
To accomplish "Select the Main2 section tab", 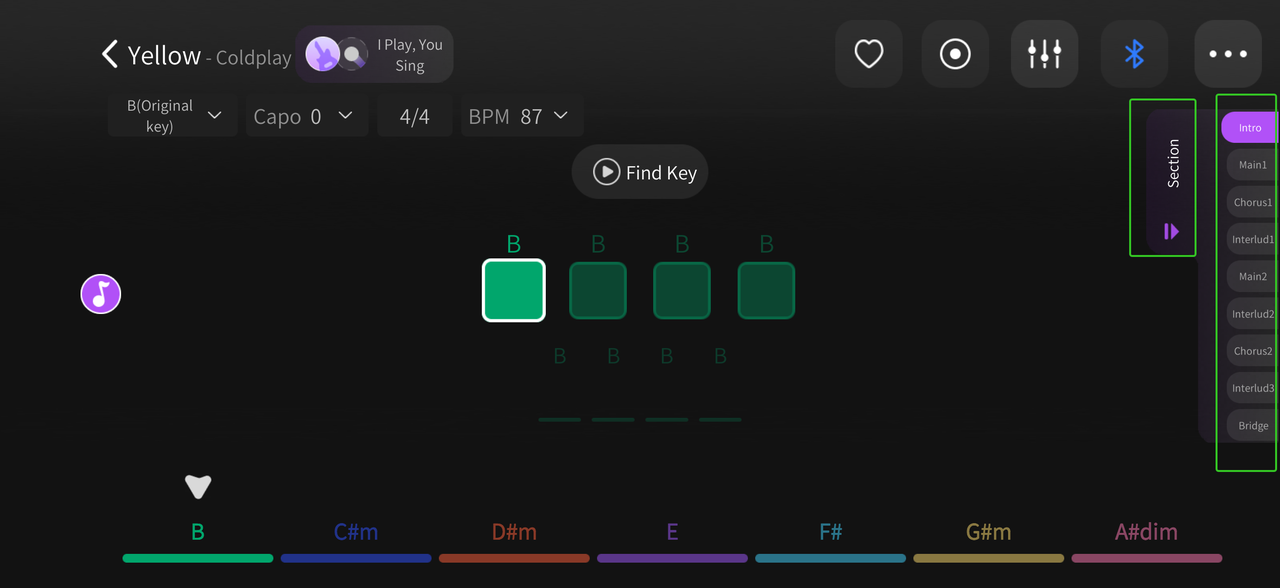I will [x=1252, y=276].
